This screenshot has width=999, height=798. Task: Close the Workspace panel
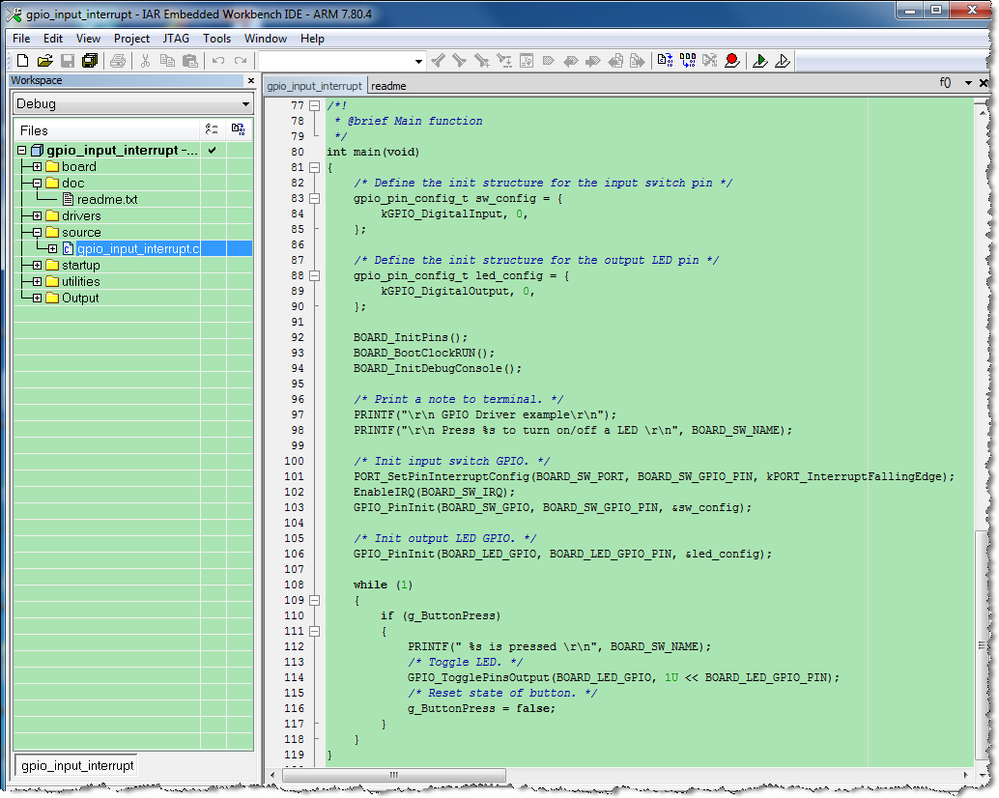(251, 80)
